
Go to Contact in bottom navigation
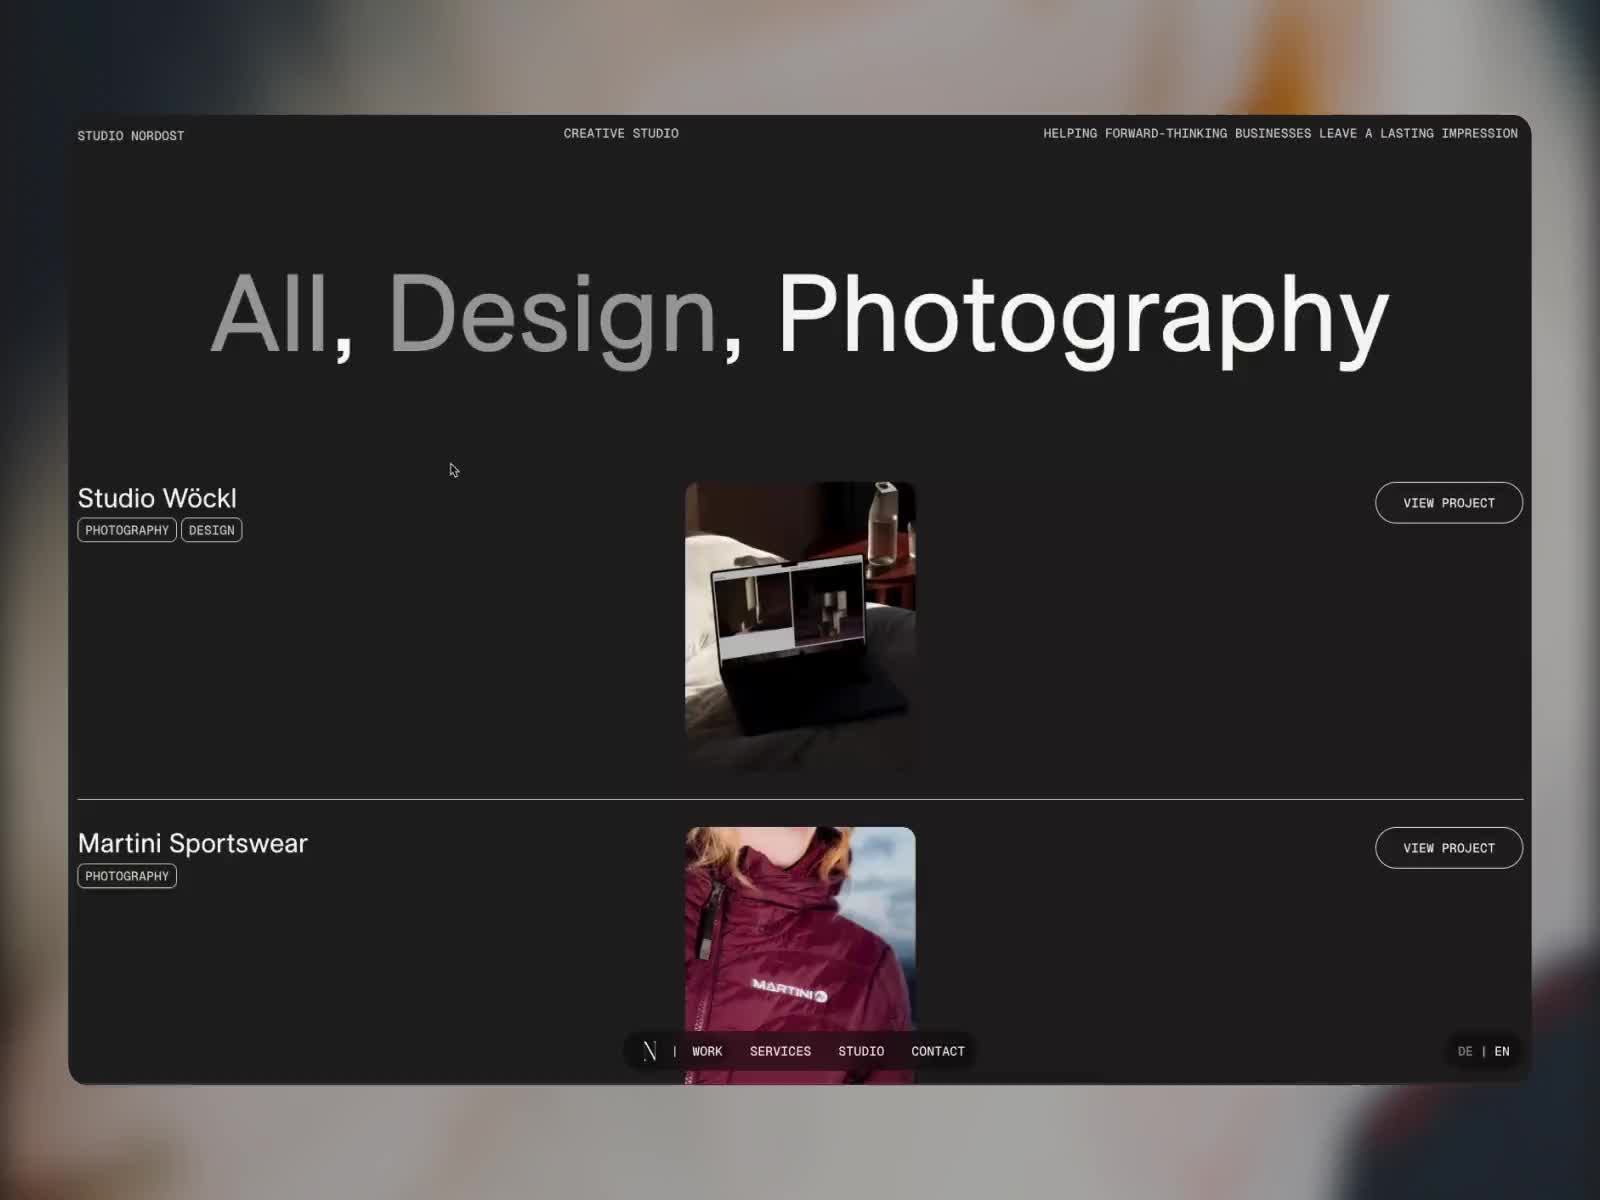point(938,1051)
